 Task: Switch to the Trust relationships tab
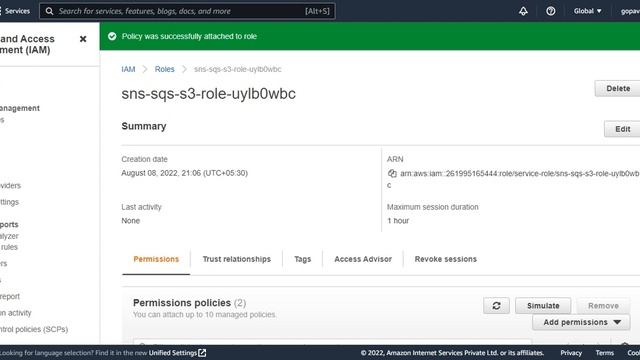pos(237,259)
